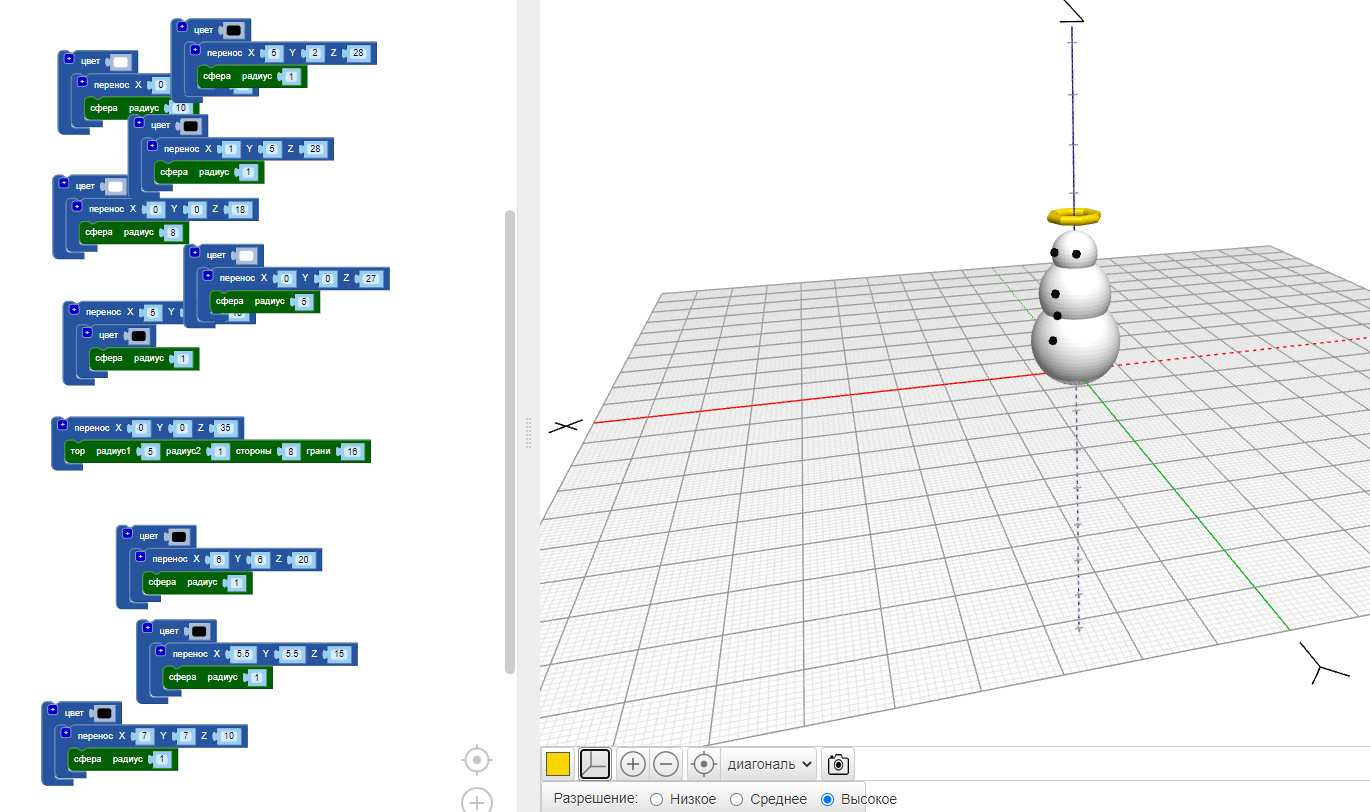The image size is (1370, 812).
Task: Click the panel divider handle
Action: click(x=528, y=432)
